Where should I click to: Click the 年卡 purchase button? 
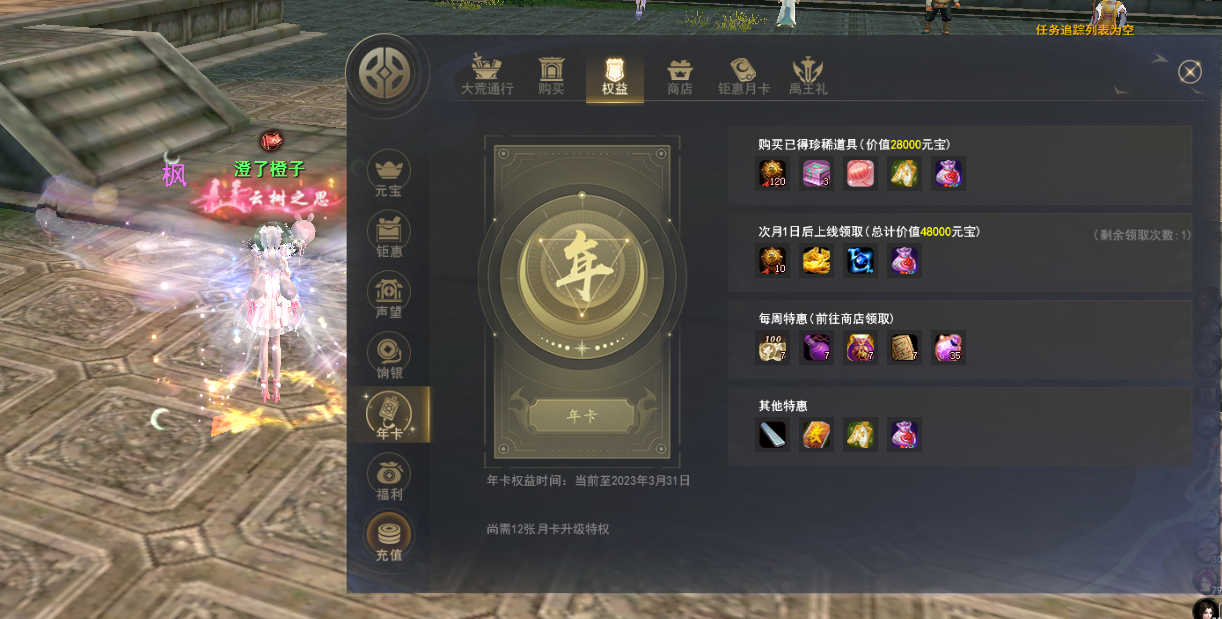coord(582,416)
